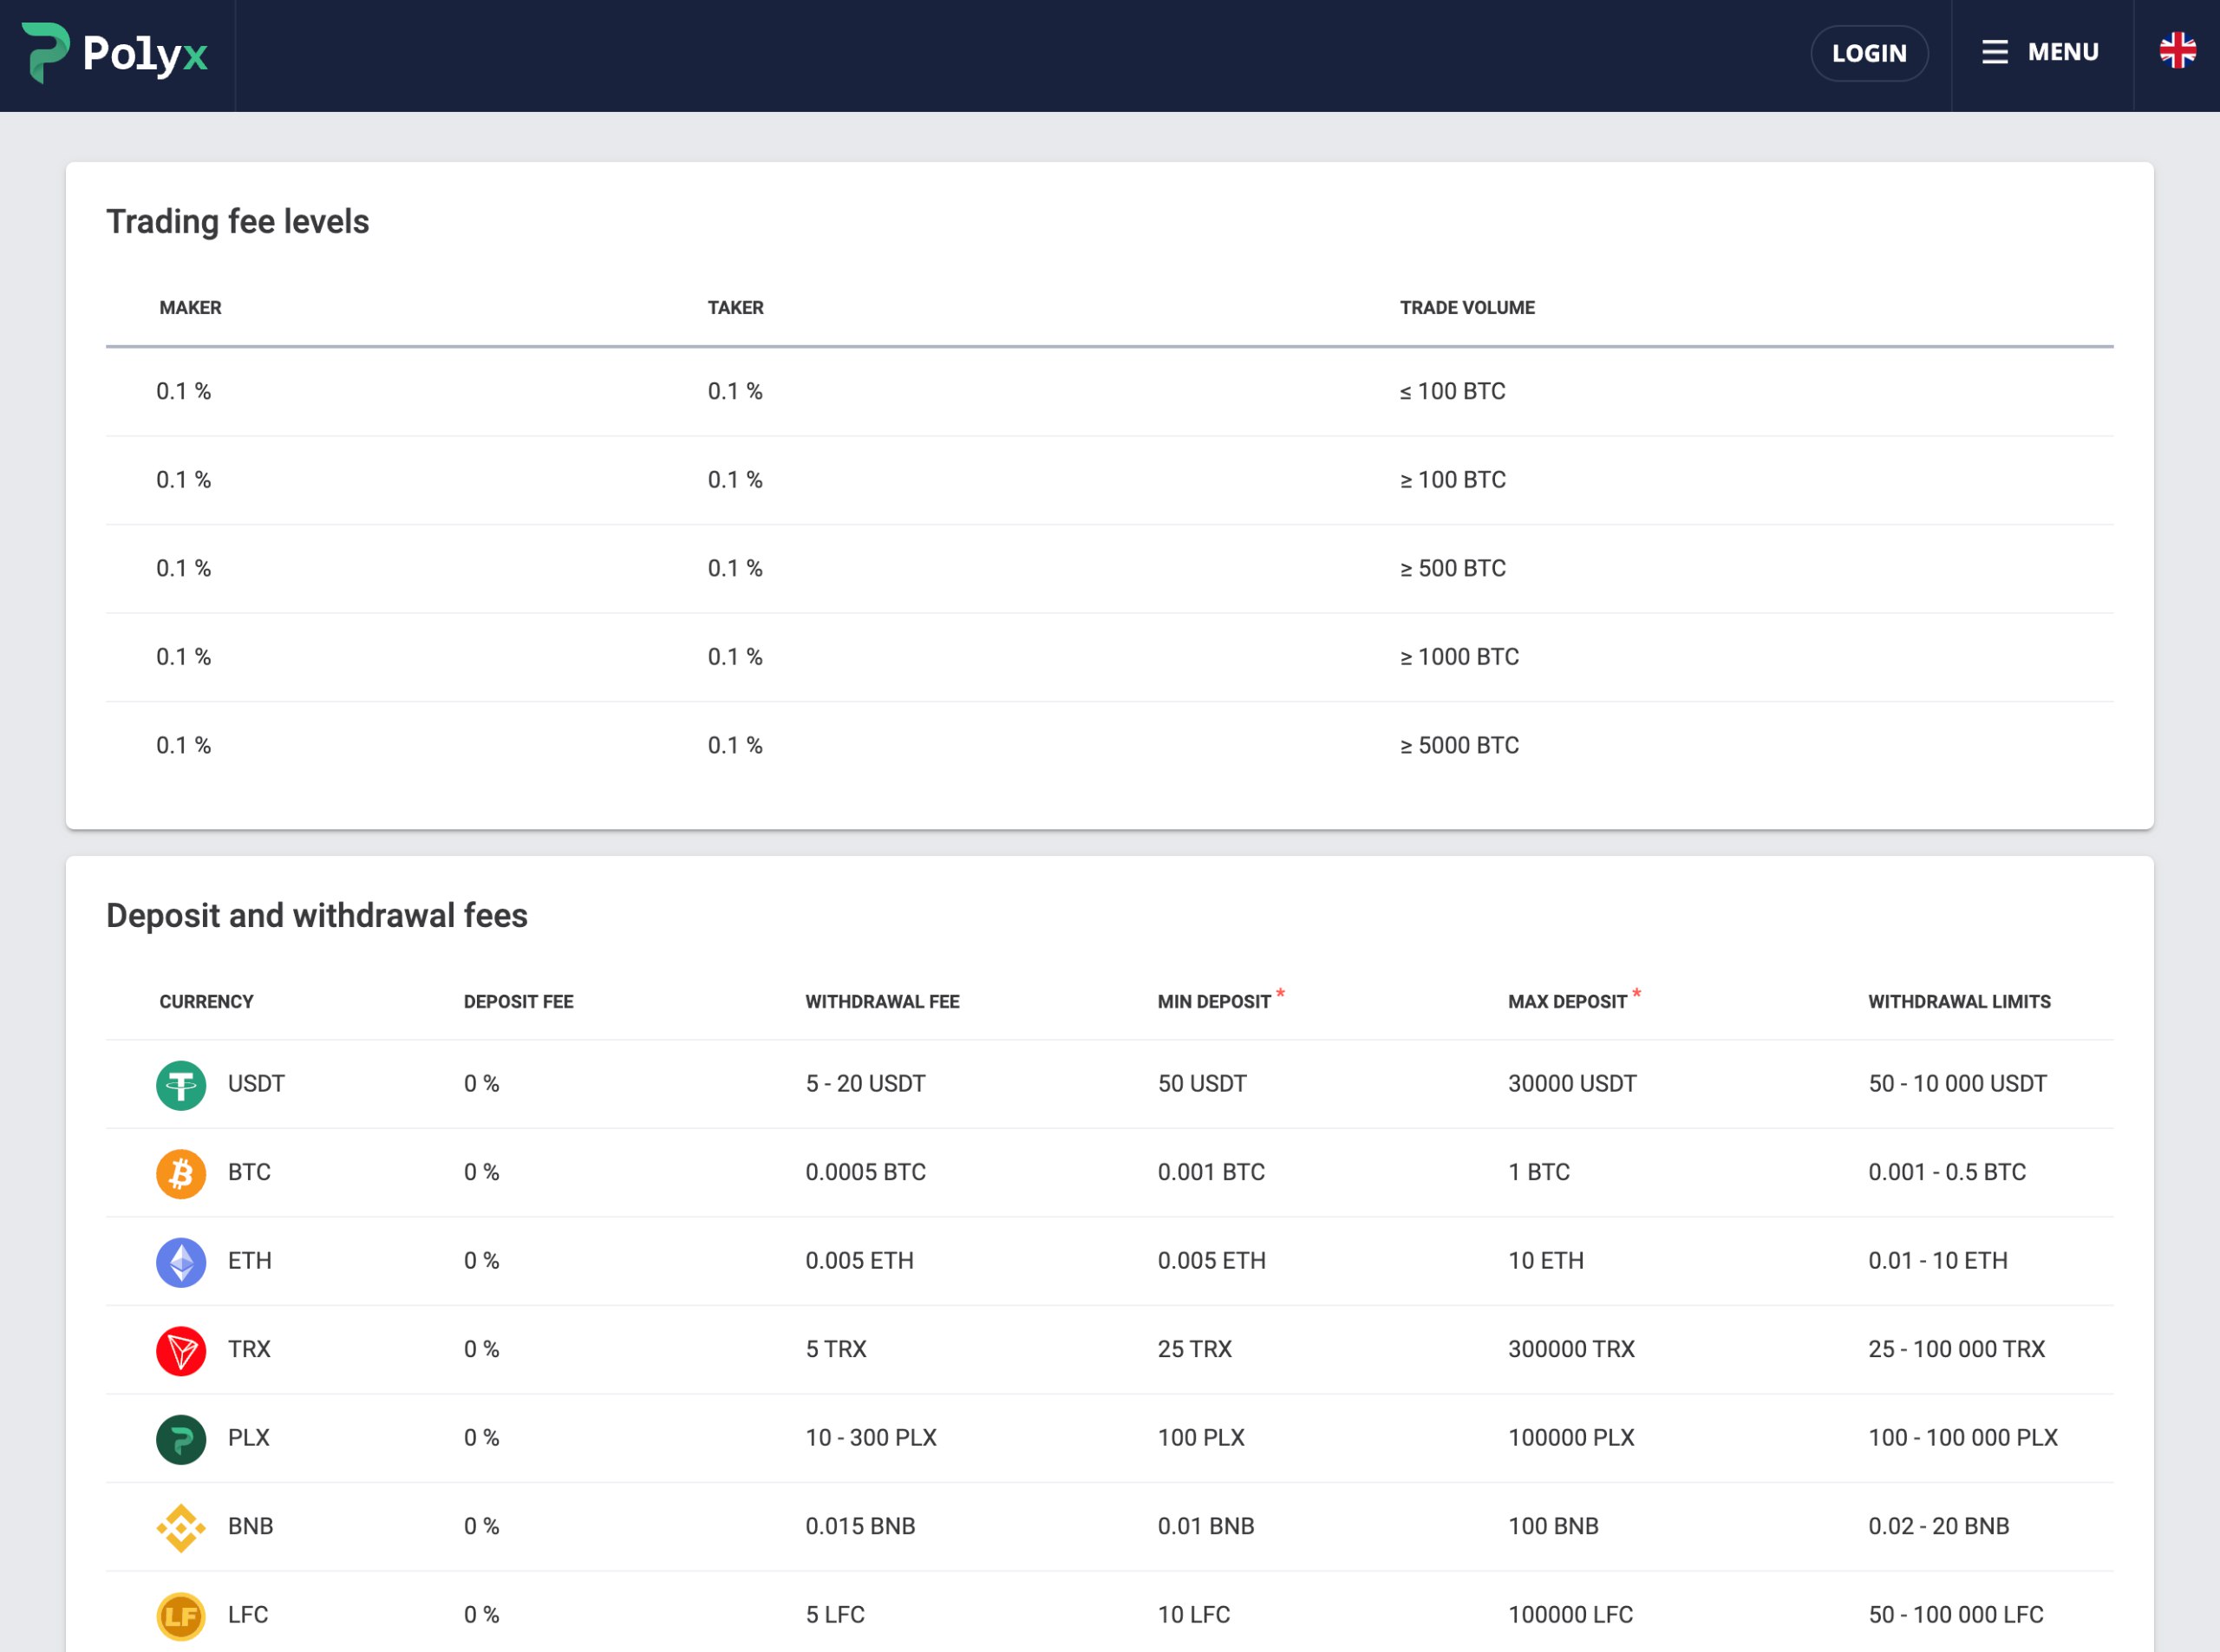
Task: Click the PLX token icon
Action: (181, 1439)
